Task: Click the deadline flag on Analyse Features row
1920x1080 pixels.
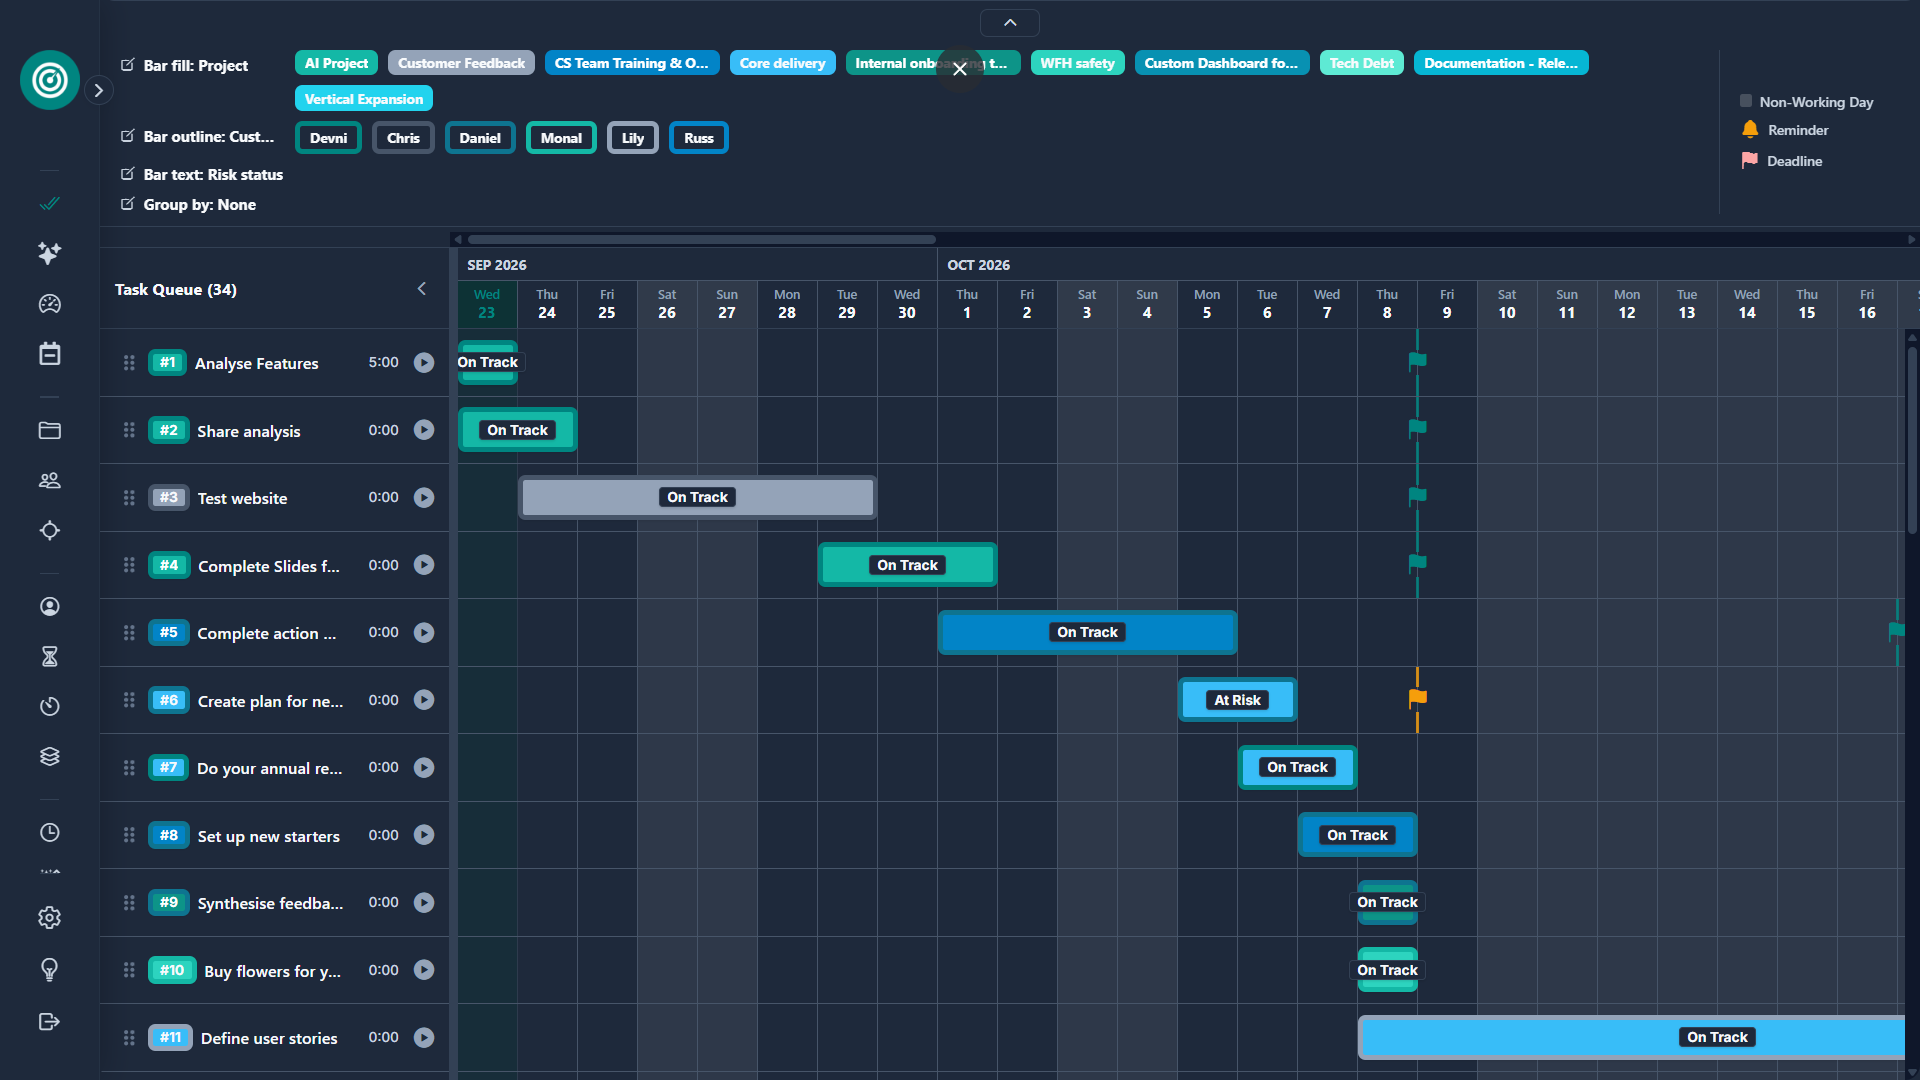Action: click(1418, 360)
